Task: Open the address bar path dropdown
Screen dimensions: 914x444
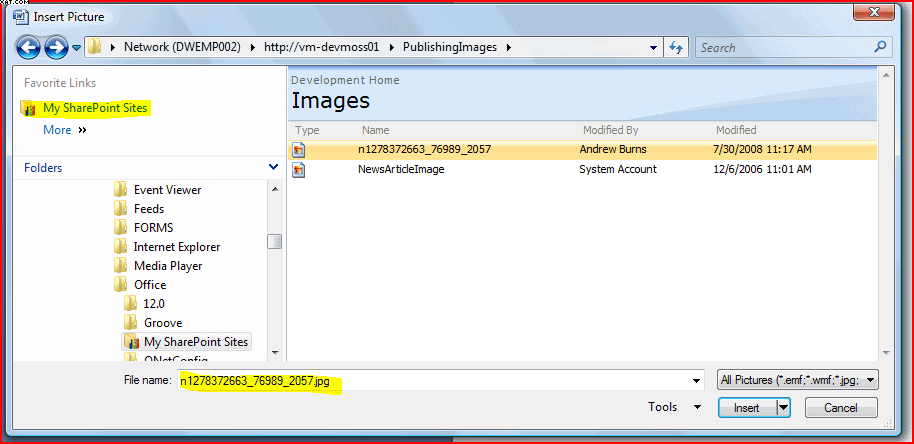Action: point(653,47)
